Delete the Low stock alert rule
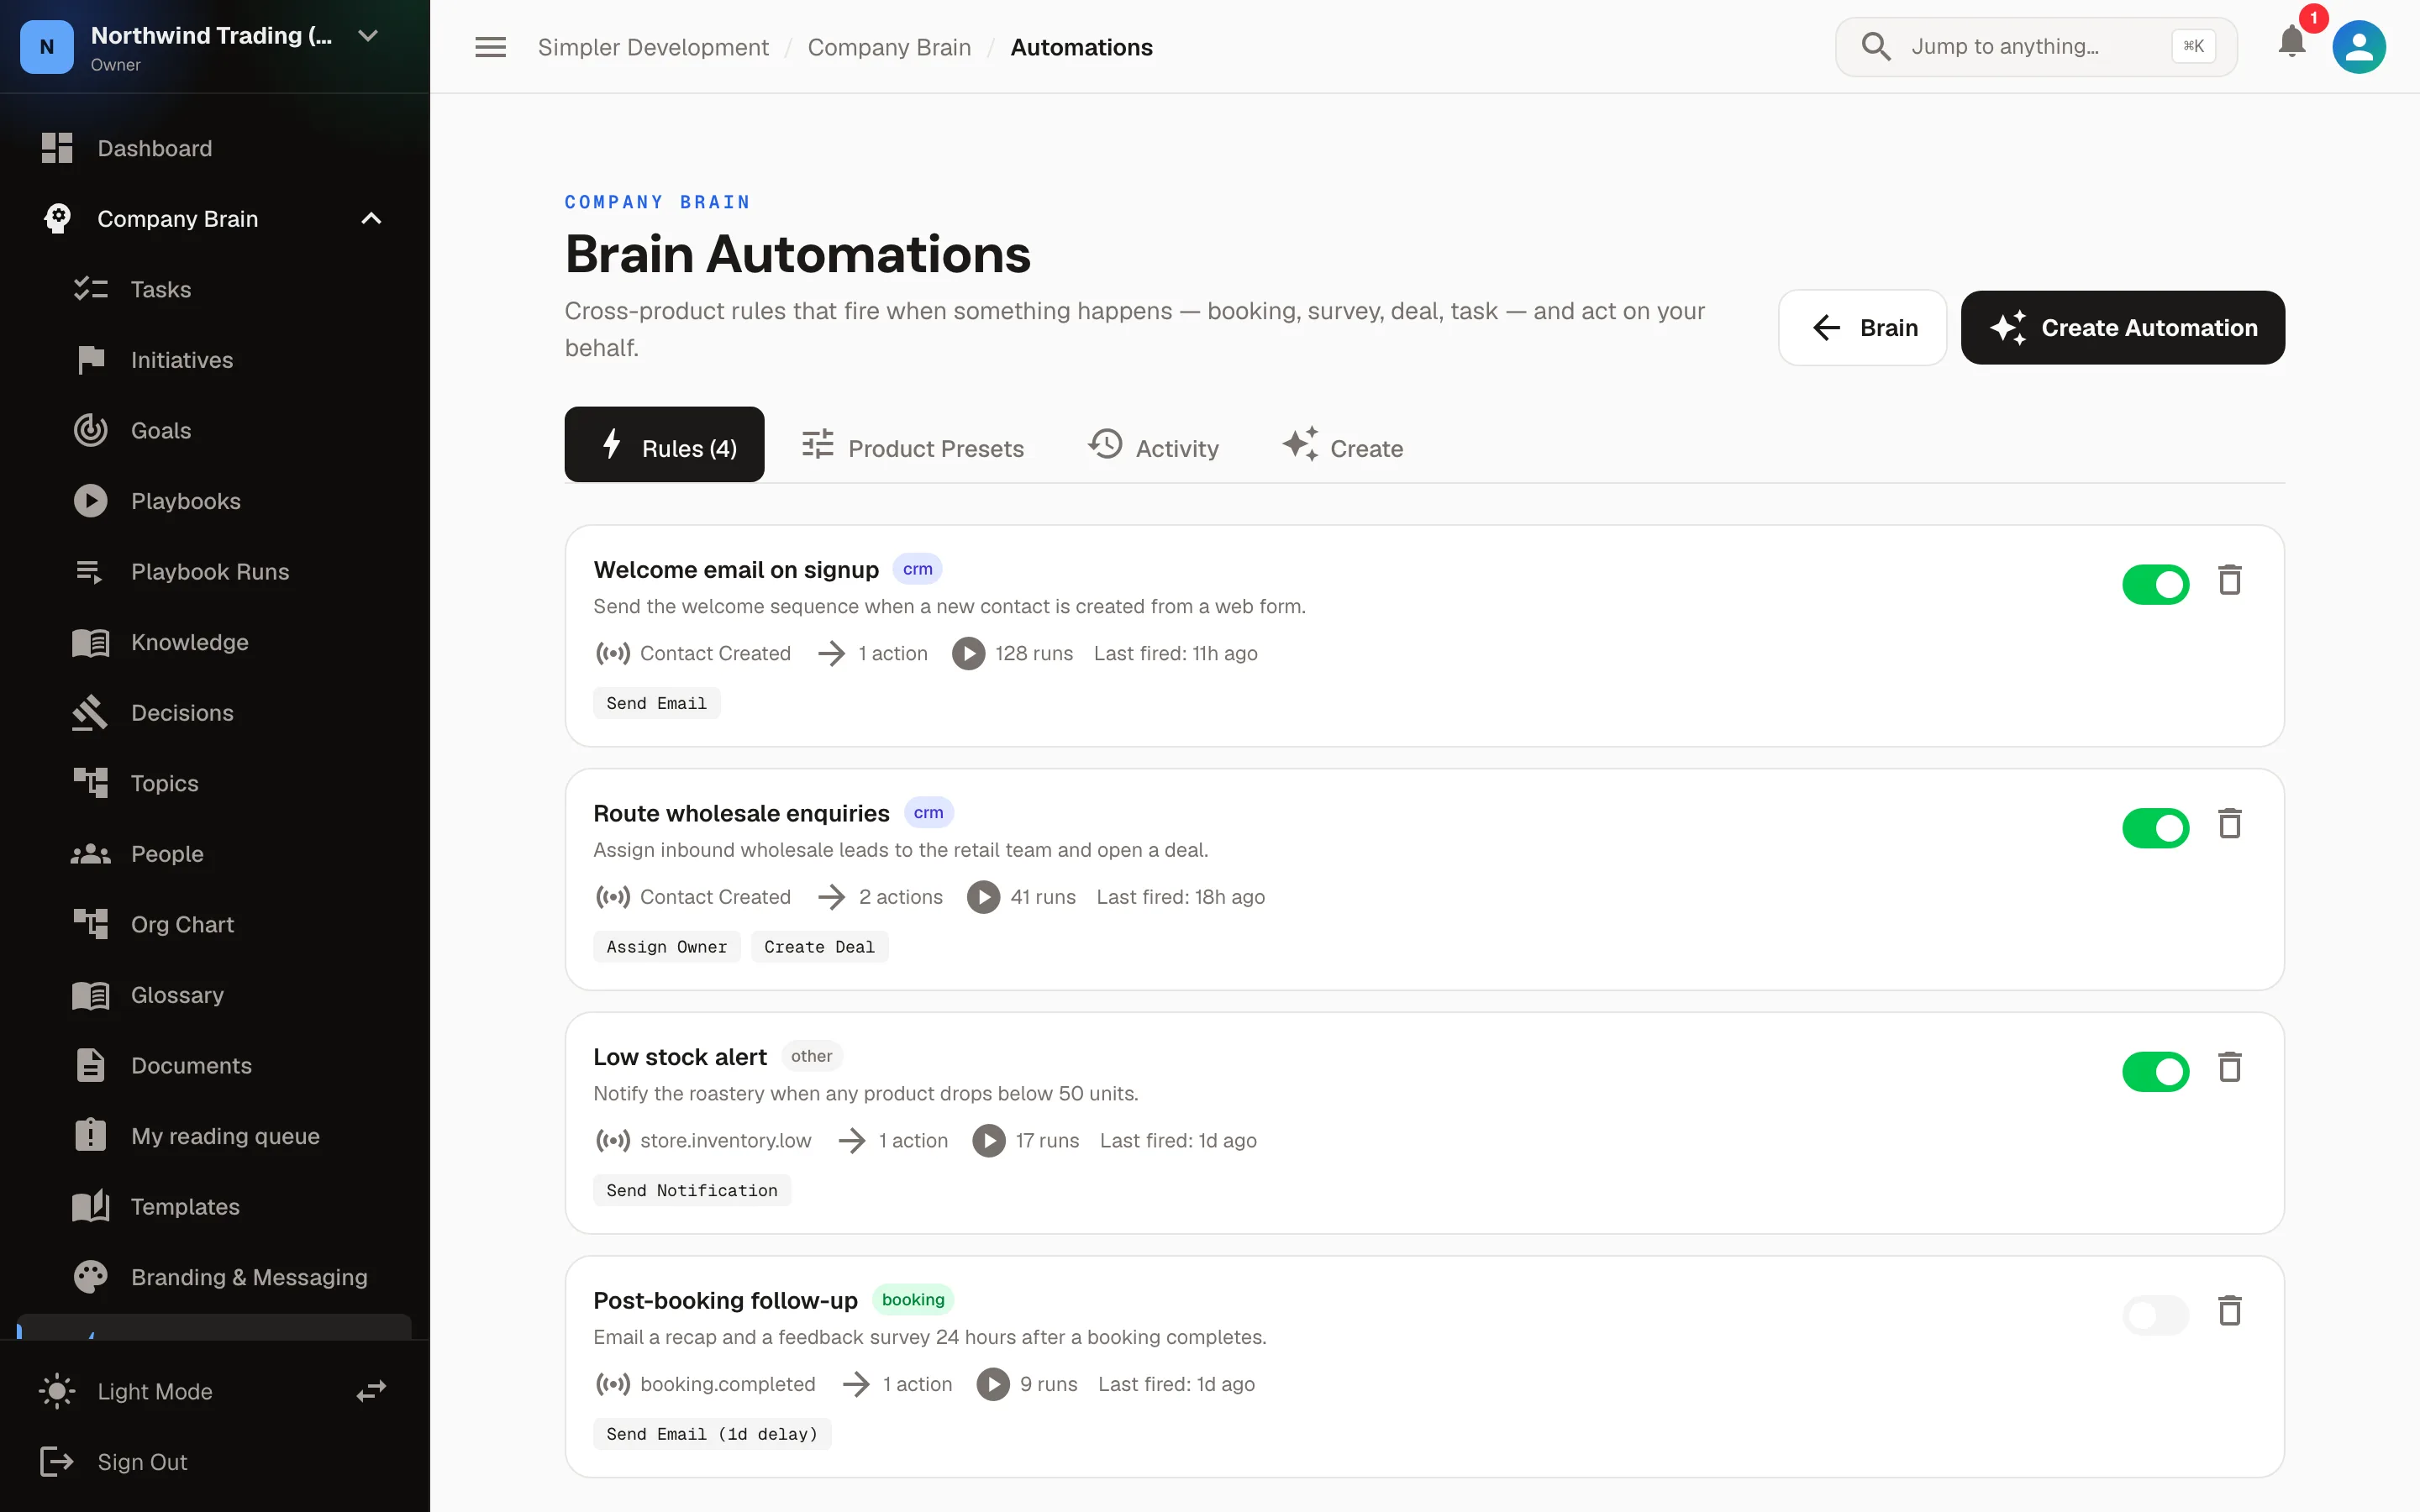2420x1512 pixels. click(x=2229, y=1067)
